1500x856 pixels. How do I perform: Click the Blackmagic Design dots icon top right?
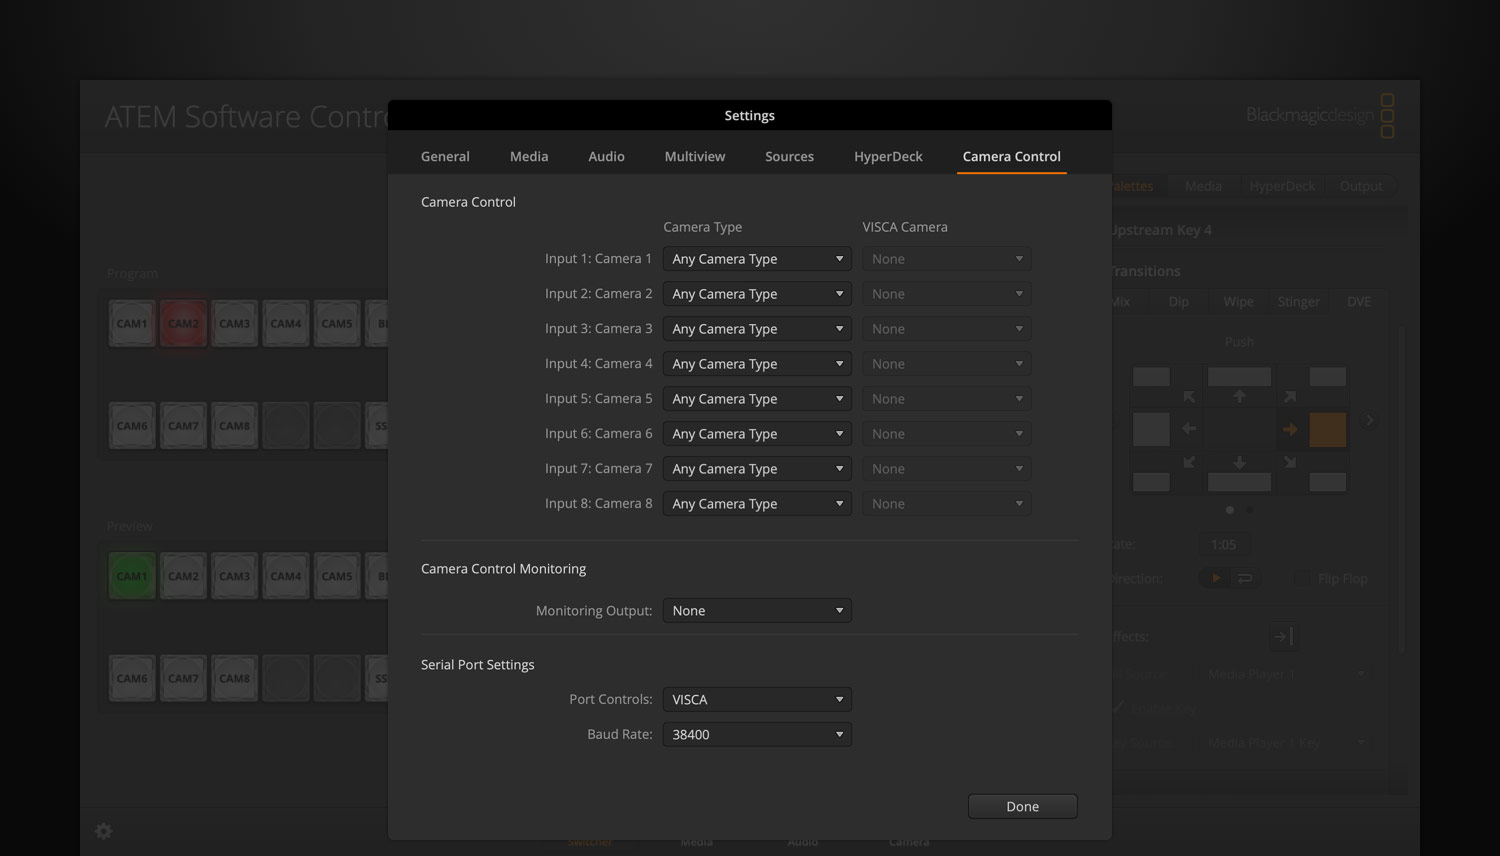(1387, 116)
